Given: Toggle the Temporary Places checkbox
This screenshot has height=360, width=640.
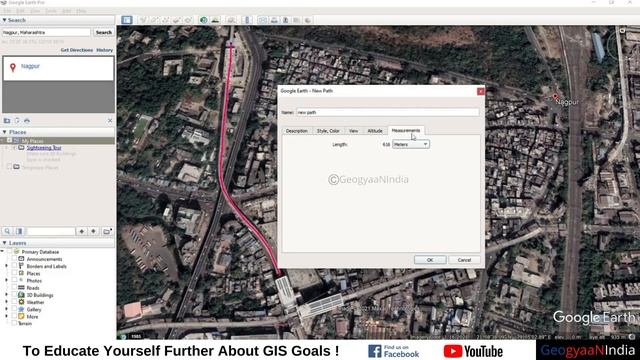Looking at the screenshot, I should (x=9, y=167).
